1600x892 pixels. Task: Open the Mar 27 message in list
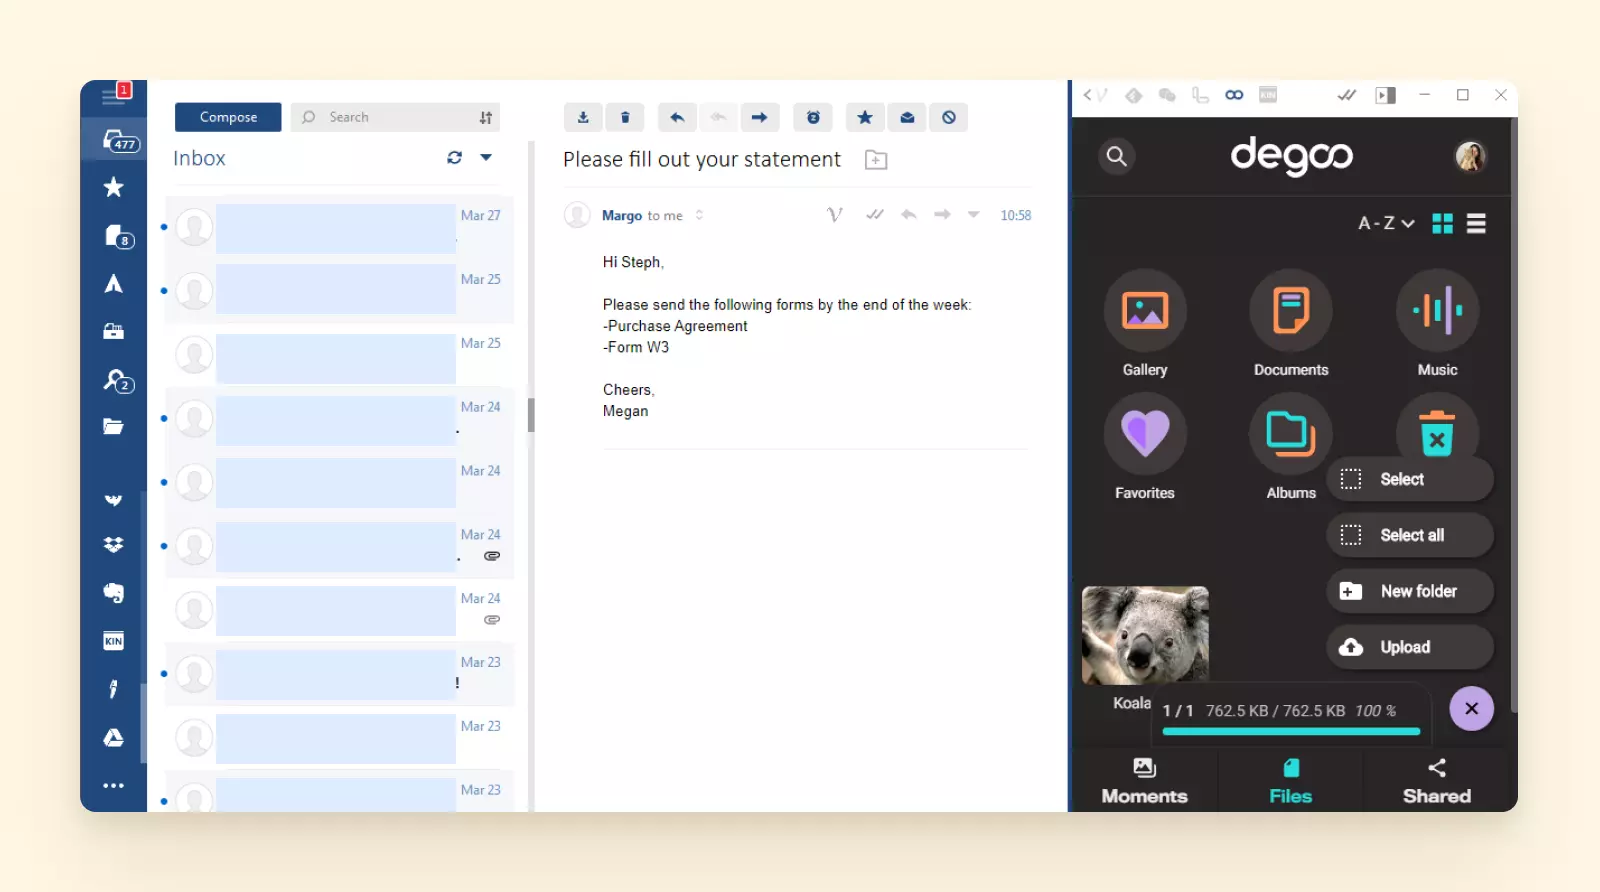[x=340, y=228]
